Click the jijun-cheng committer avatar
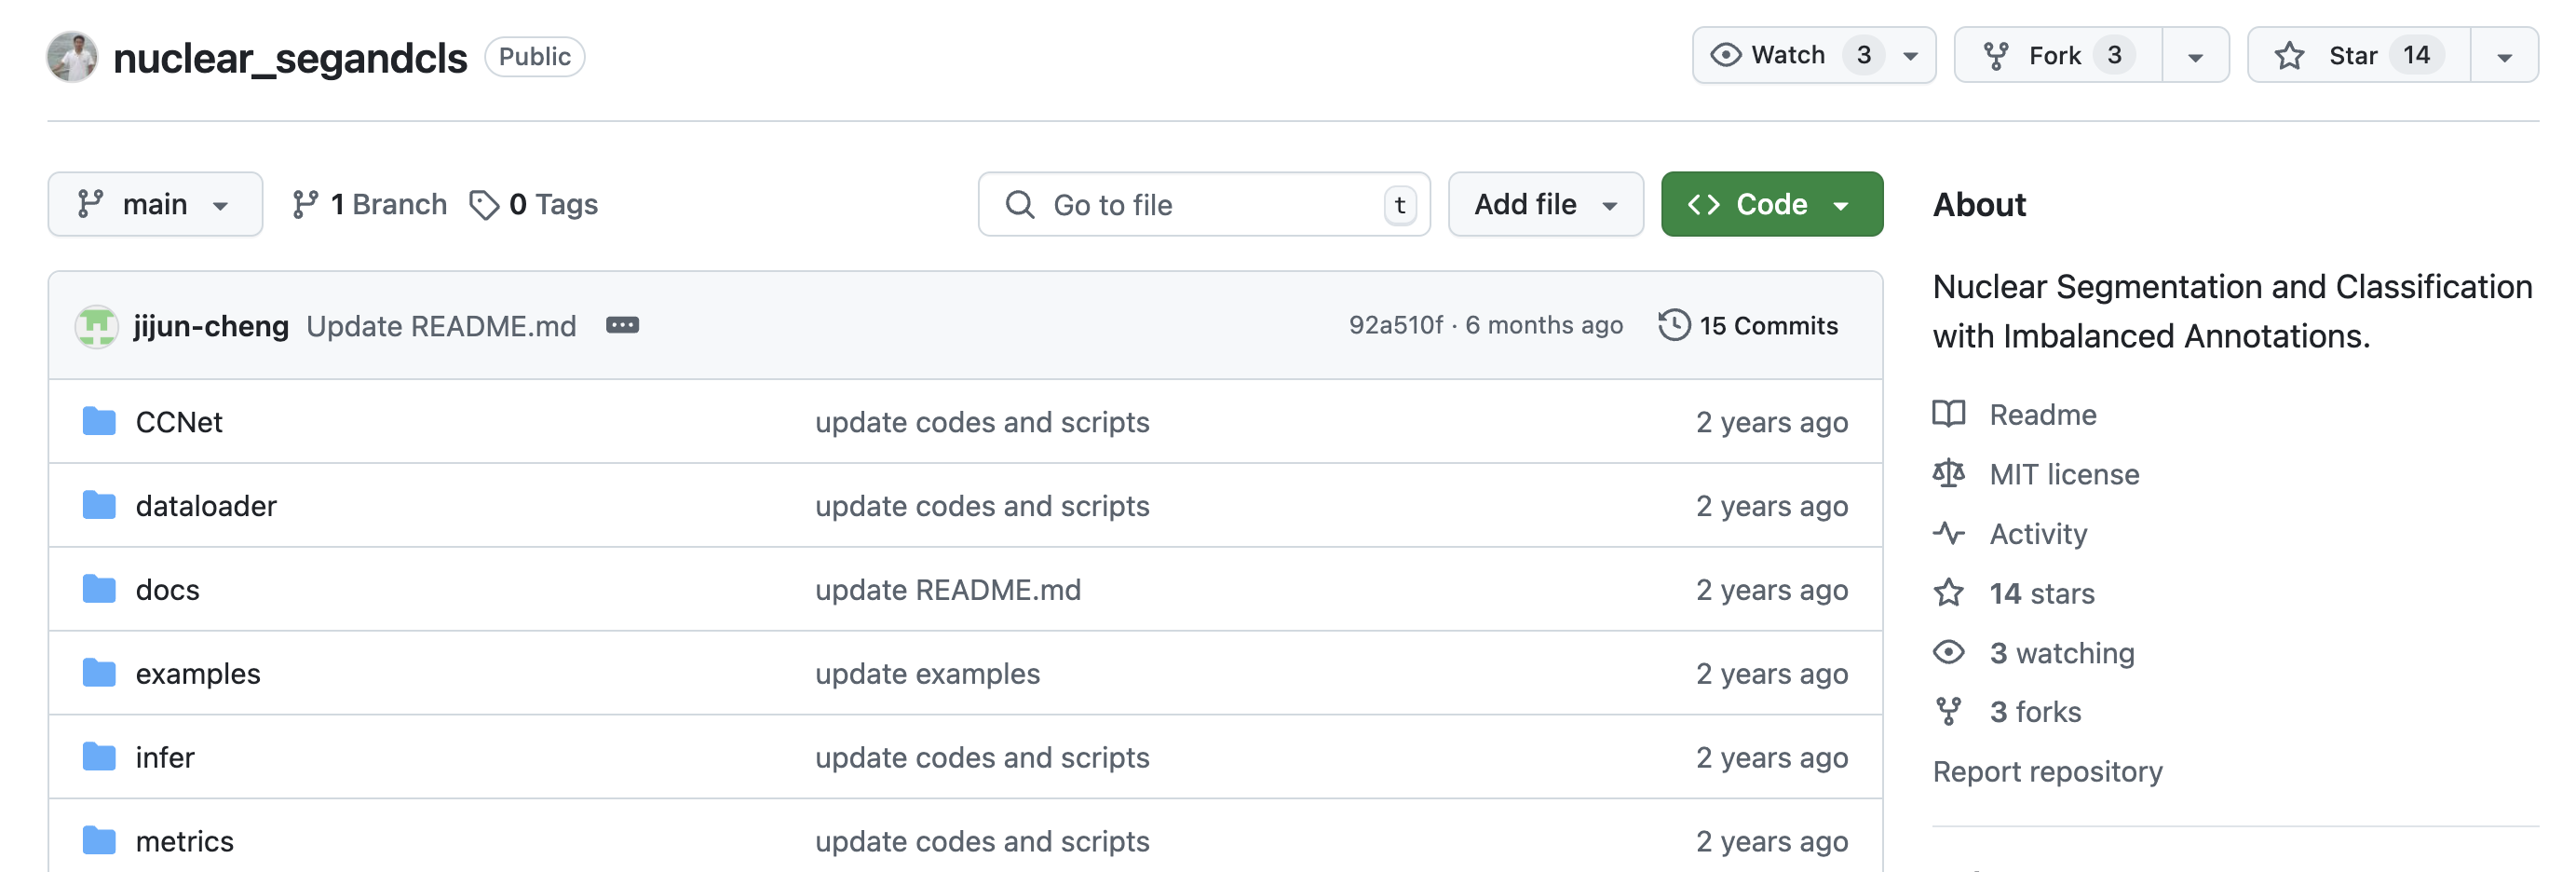The width and height of the screenshot is (2576, 872). (x=97, y=326)
